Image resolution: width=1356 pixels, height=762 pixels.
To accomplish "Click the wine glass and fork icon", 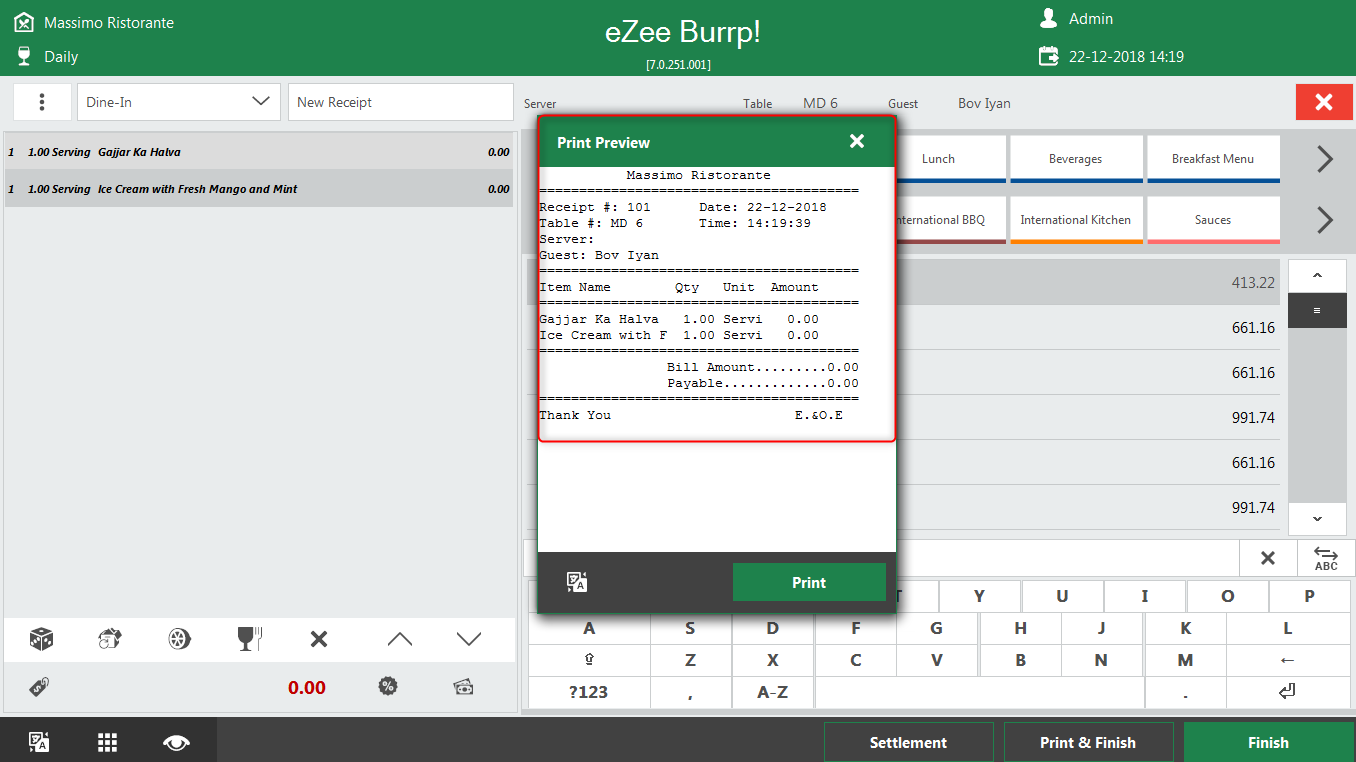I will pyautogui.click(x=249, y=639).
